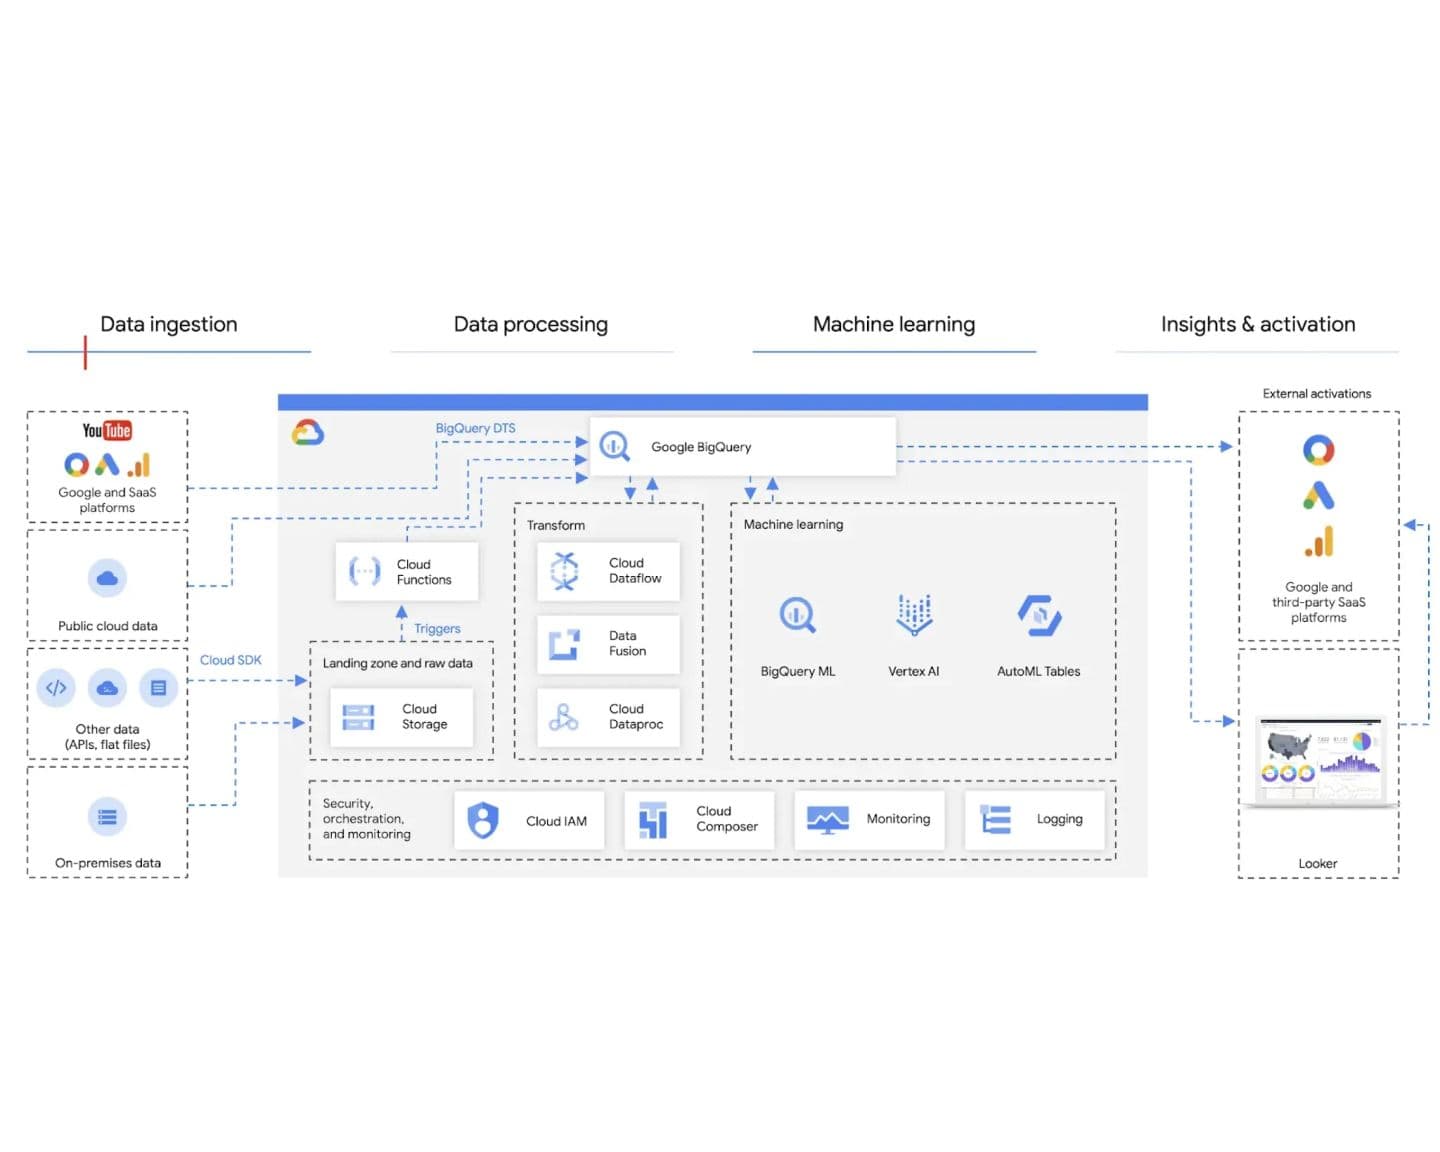Click the Triggers label
This screenshot has width=1440, height=1152.
click(x=437, y=629)
